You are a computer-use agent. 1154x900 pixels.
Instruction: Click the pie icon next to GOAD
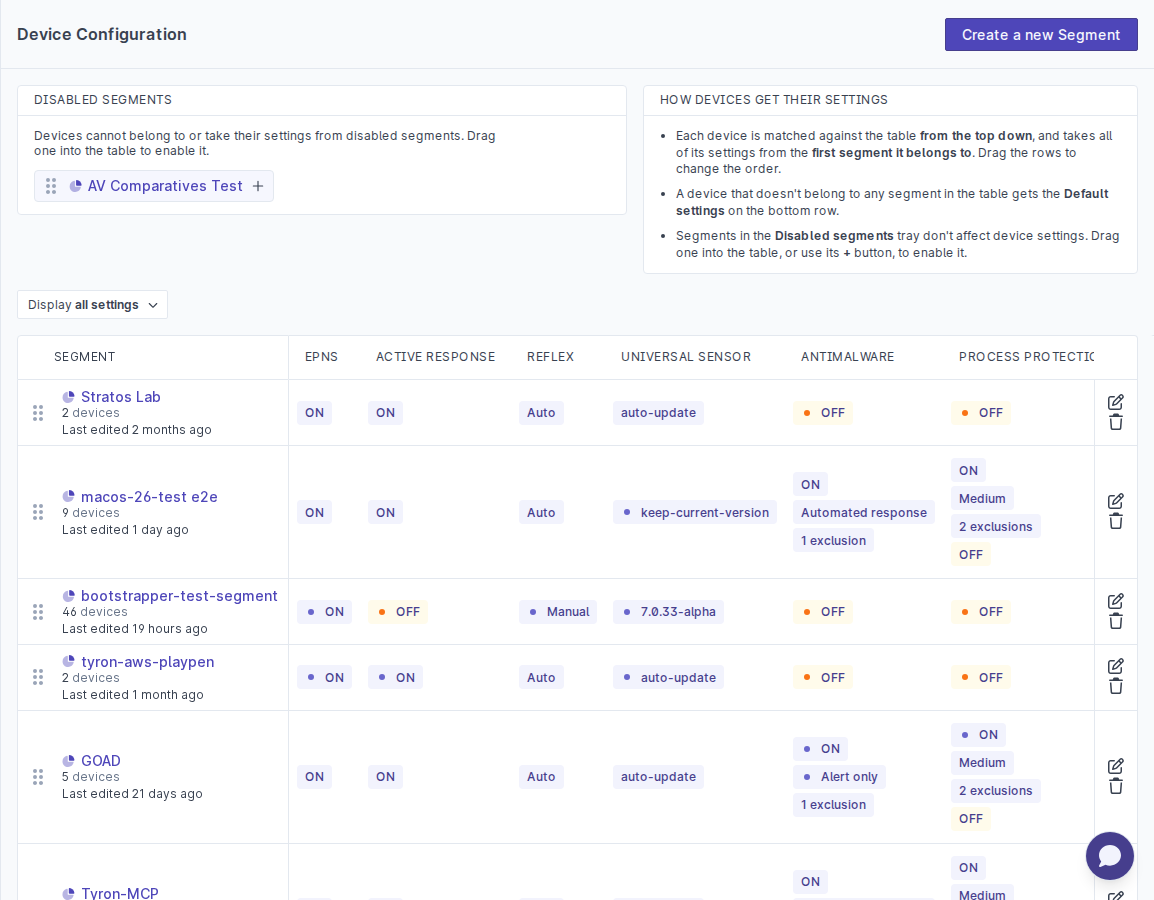68,760
